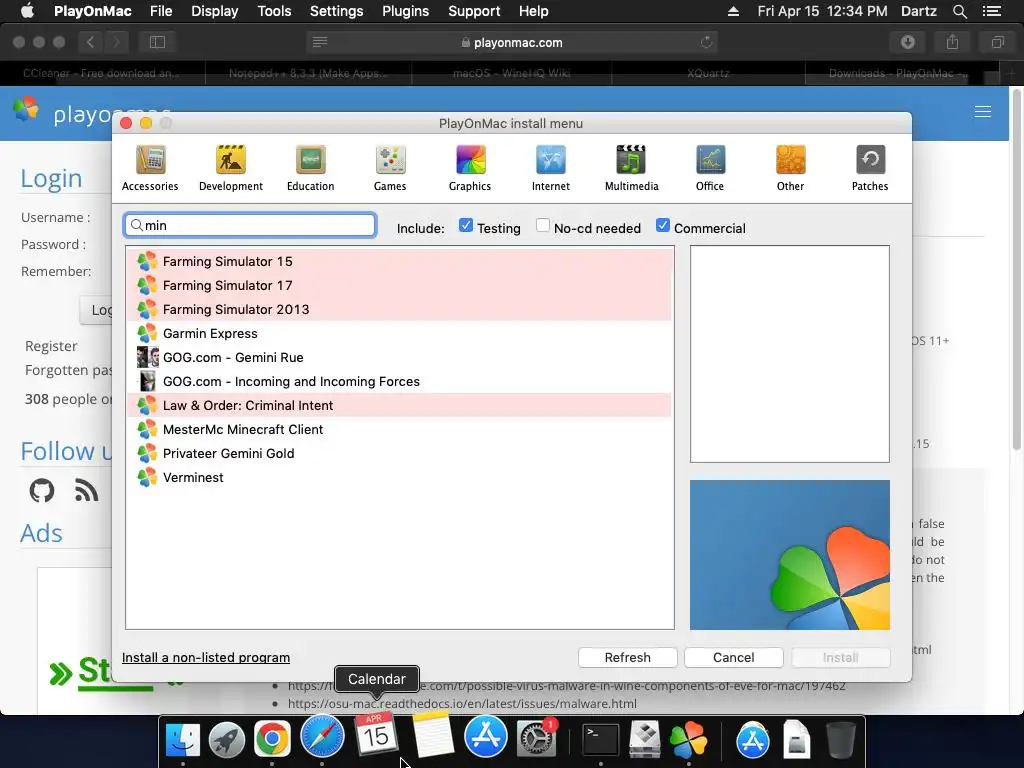Click the Refresh button
1024x768 pixels.
pyautogui.click(x=628, y=658)
